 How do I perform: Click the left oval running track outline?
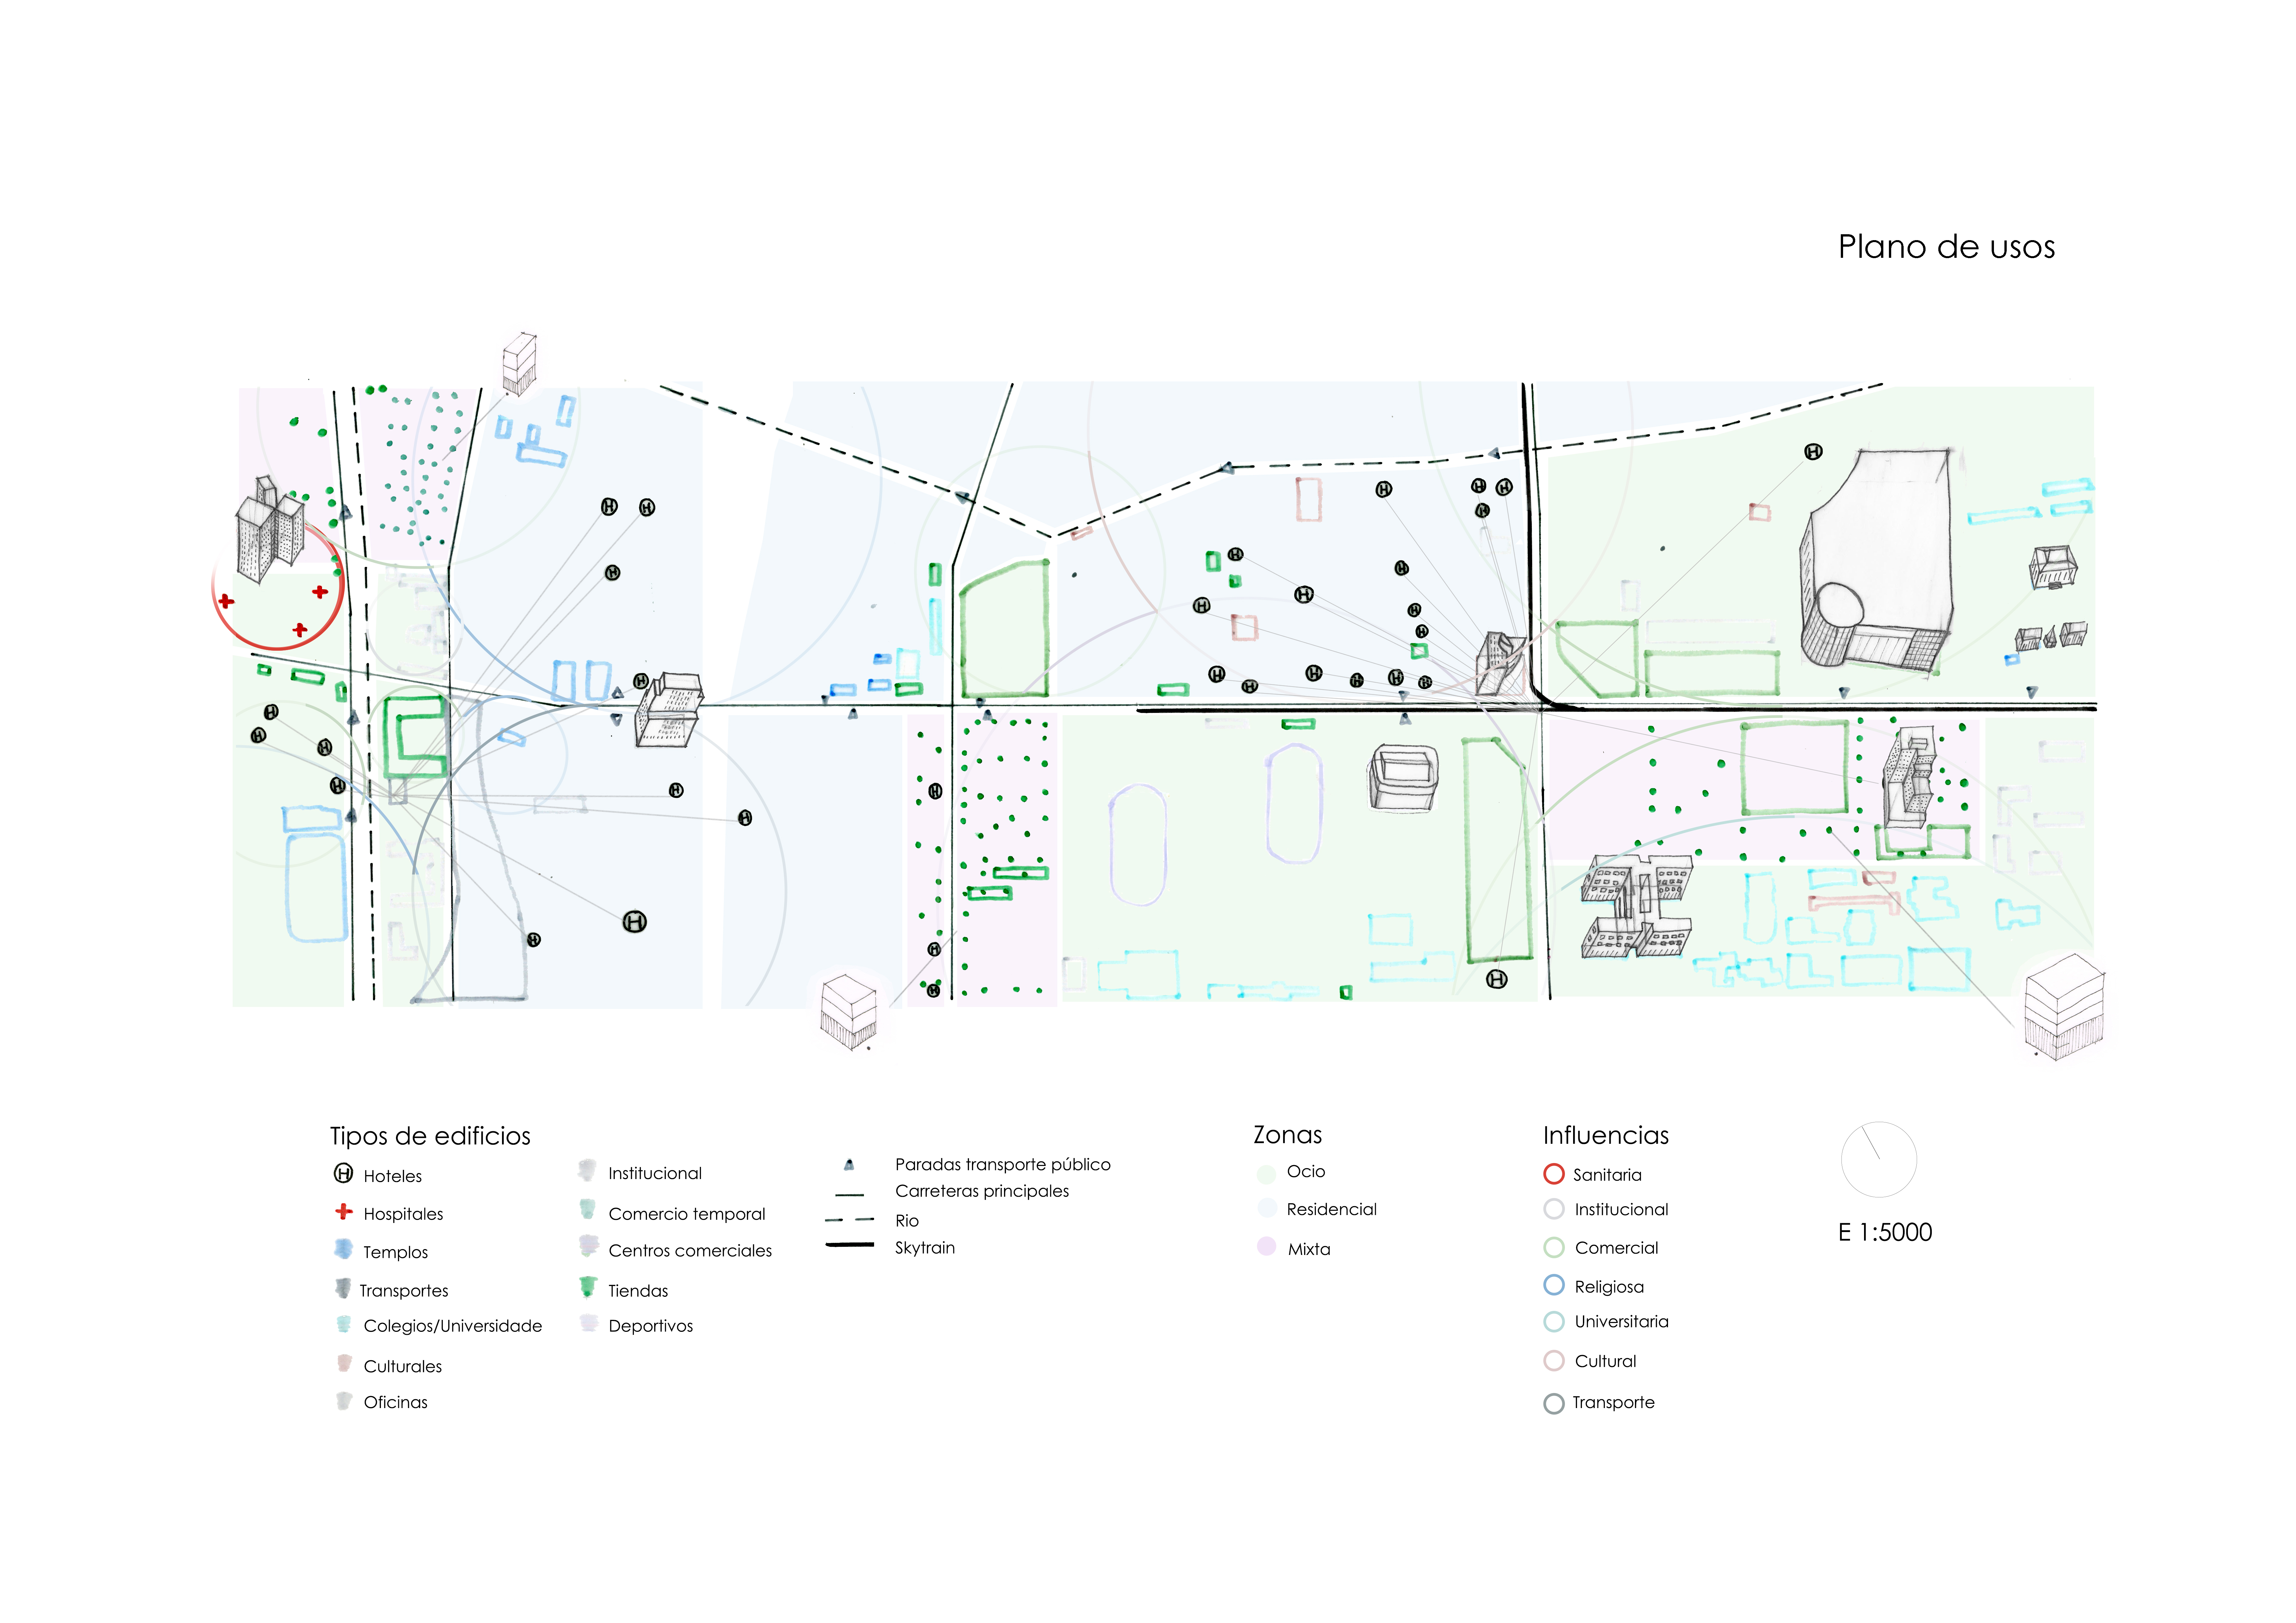pyautogui.click(x=1138, y=845)
